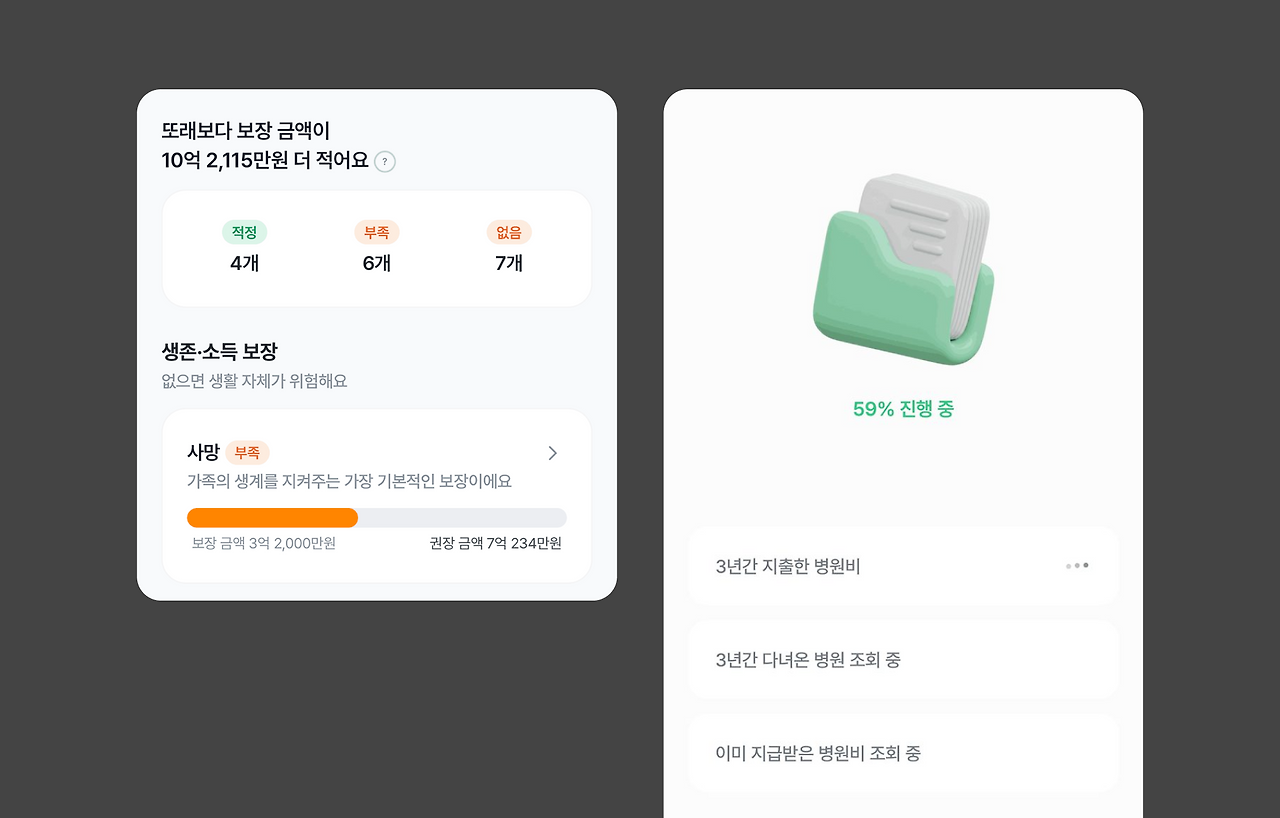The width and height of the screenshot is (1280, 818).
Task: Click the loading dots beside 3년간 지출한 병원비
Action: pos(1077,566)
